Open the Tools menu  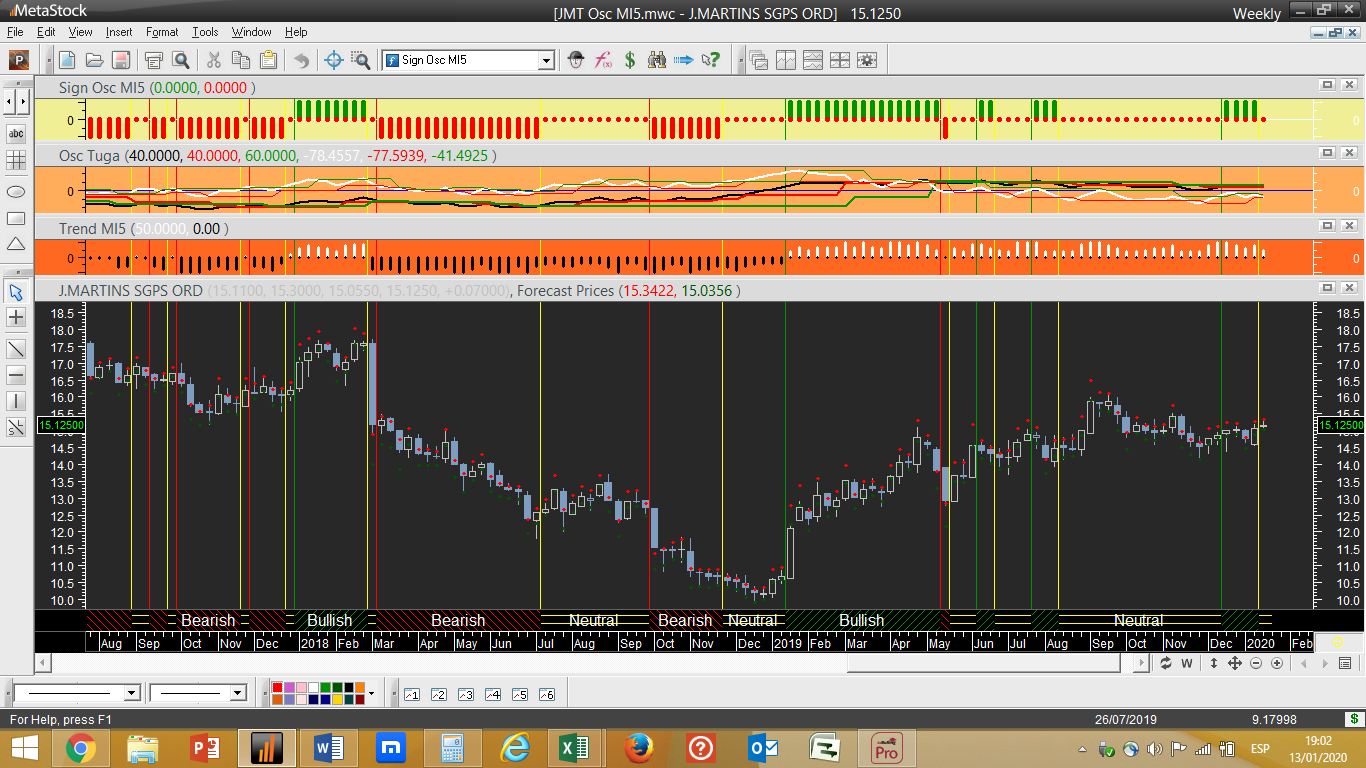205,32
